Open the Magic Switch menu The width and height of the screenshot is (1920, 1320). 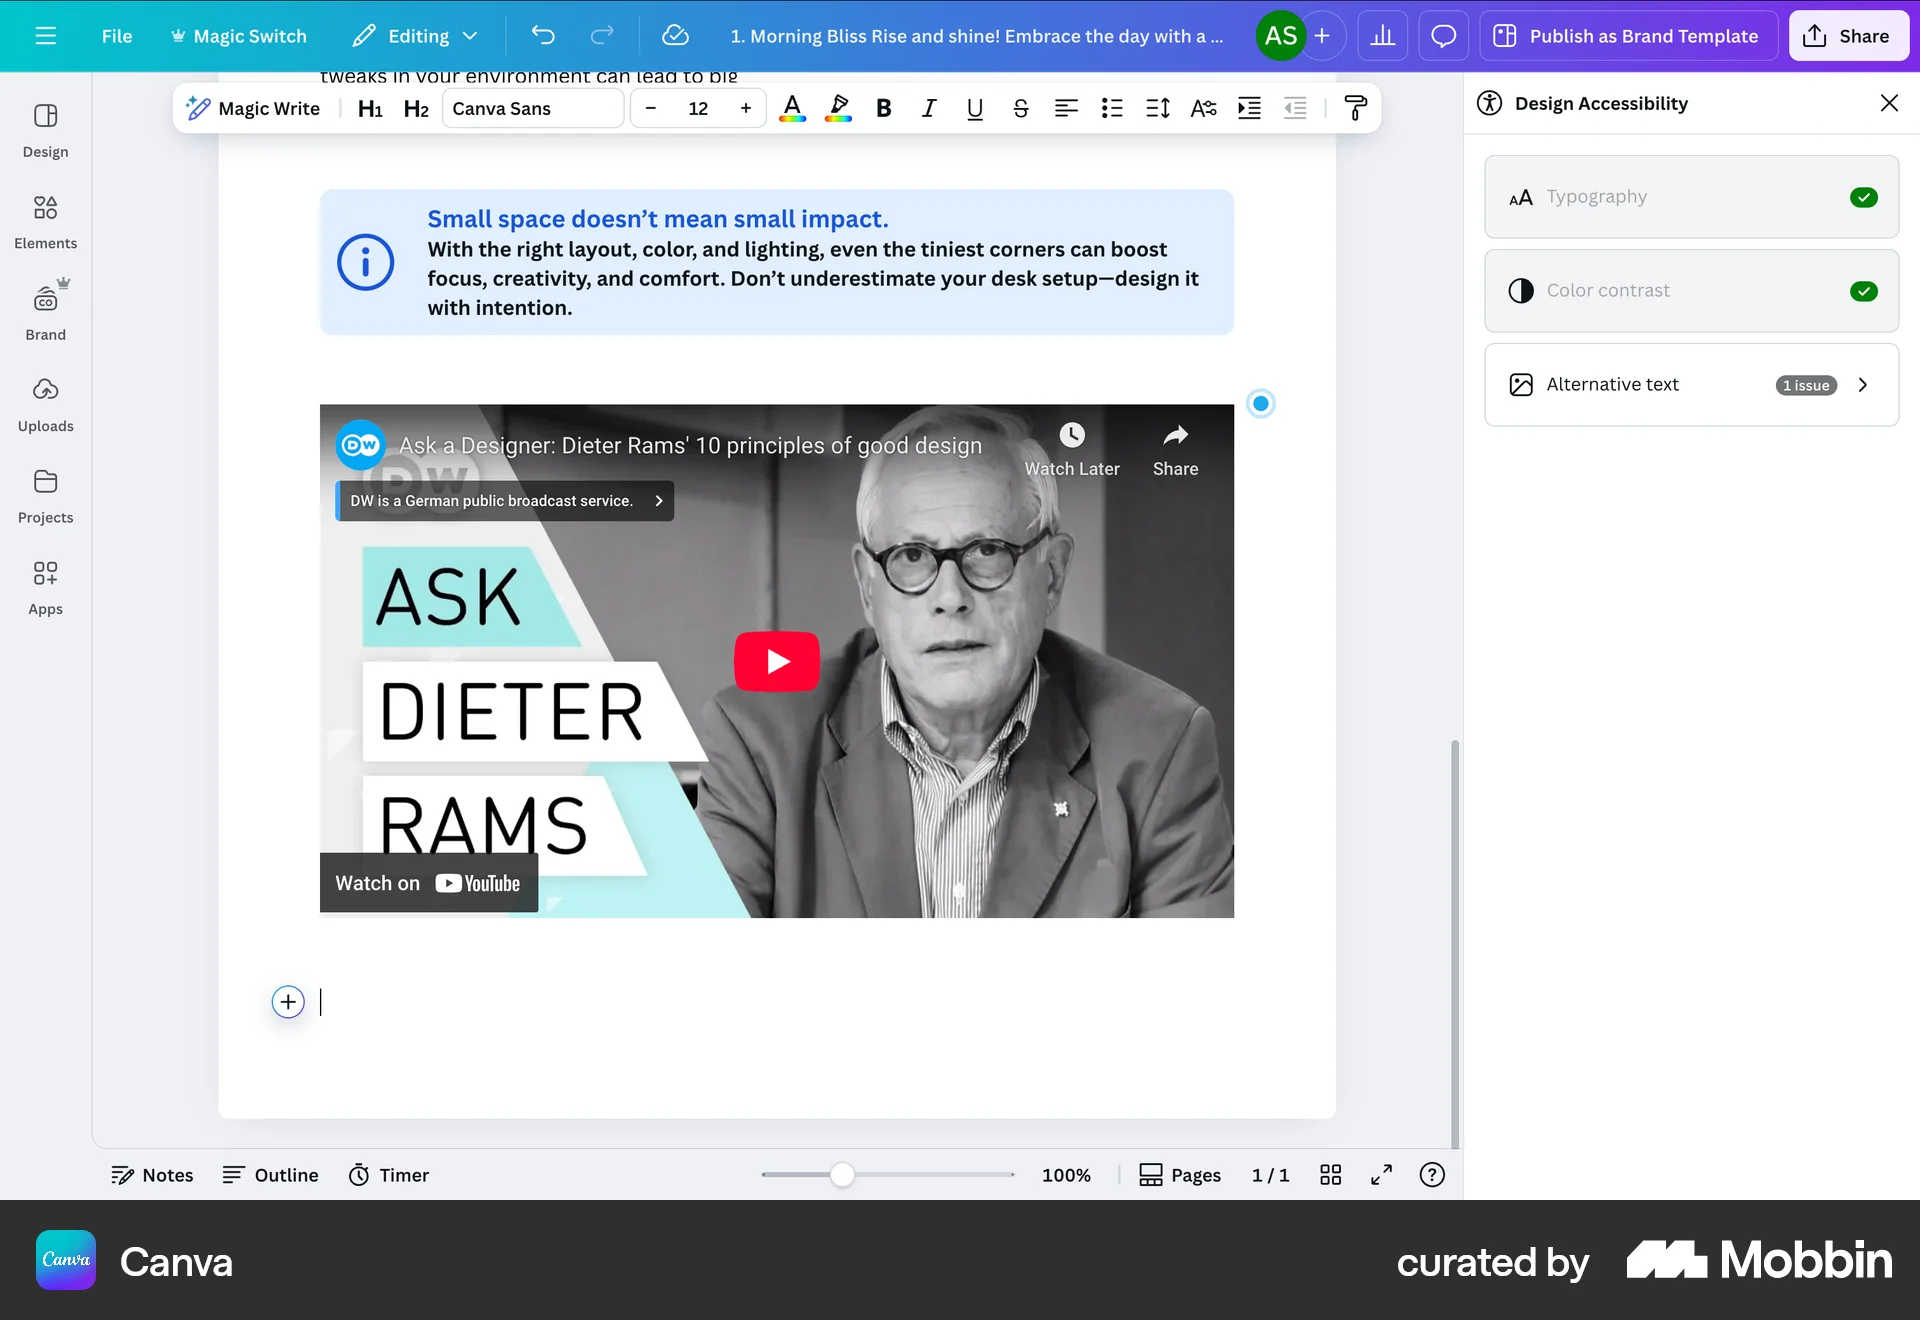(x=238, y=36)
